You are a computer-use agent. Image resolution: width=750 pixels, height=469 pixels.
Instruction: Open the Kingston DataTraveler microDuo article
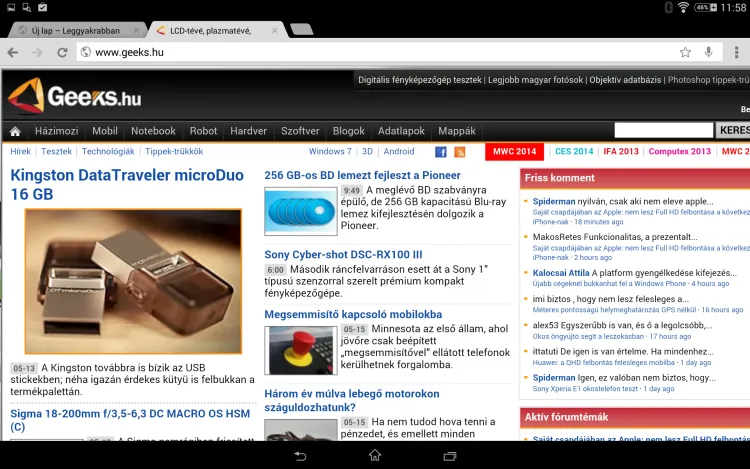coord(127,185)
